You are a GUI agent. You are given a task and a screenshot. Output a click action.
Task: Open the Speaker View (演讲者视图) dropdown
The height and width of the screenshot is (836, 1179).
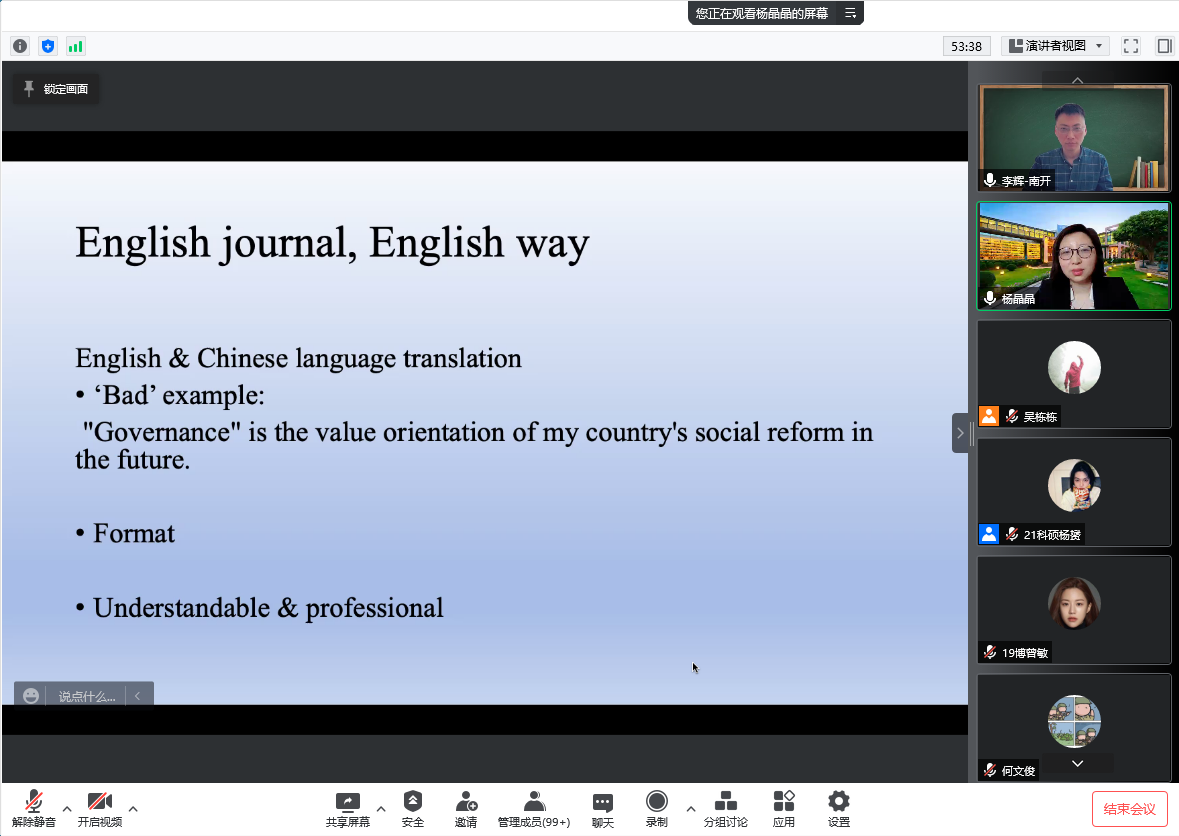1055,46
